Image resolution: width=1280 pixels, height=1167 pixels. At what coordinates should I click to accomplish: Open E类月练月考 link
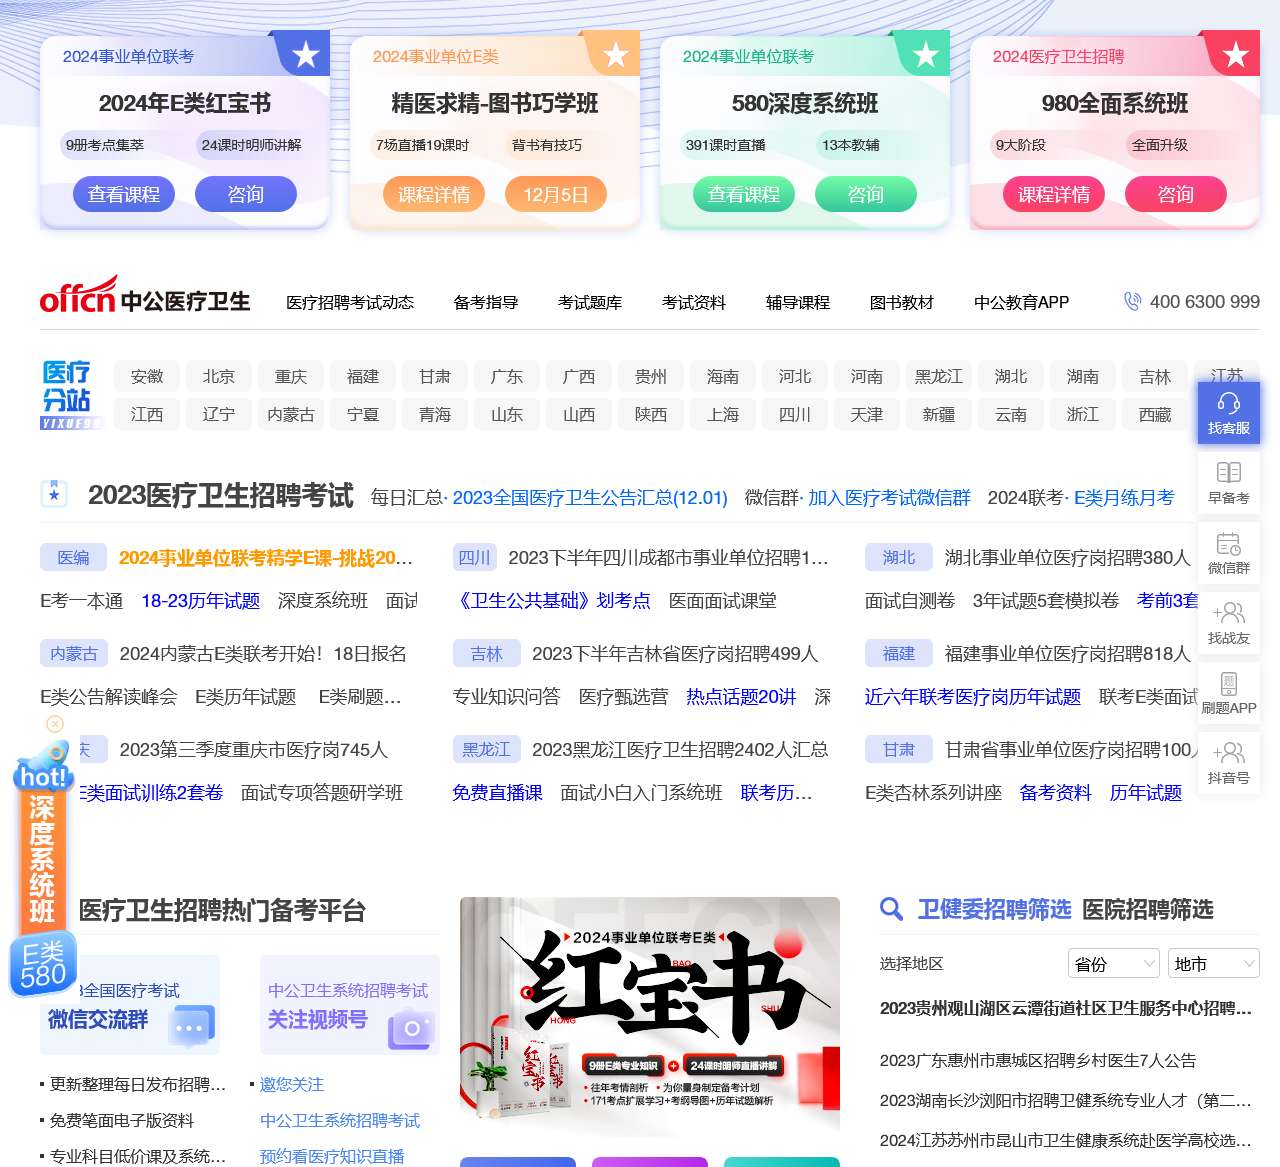tap(1124, 498)
